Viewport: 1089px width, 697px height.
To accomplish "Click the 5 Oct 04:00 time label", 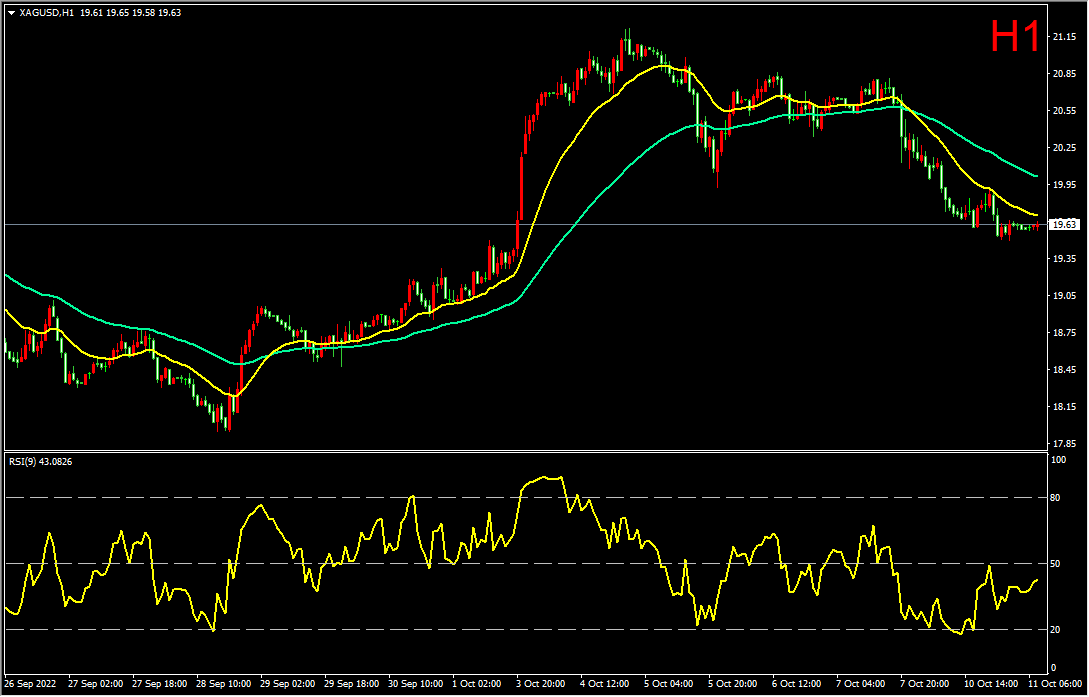I will coord(668,684).
